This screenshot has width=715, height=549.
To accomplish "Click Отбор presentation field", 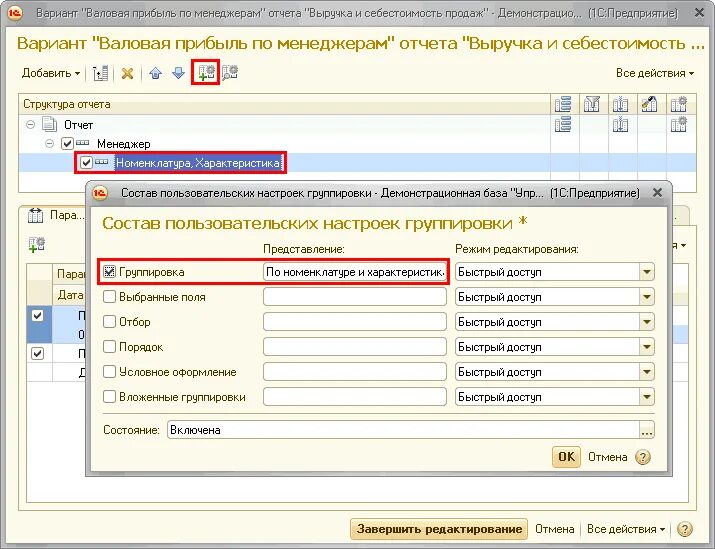I will pyautogui.click(x=355, y=322).
